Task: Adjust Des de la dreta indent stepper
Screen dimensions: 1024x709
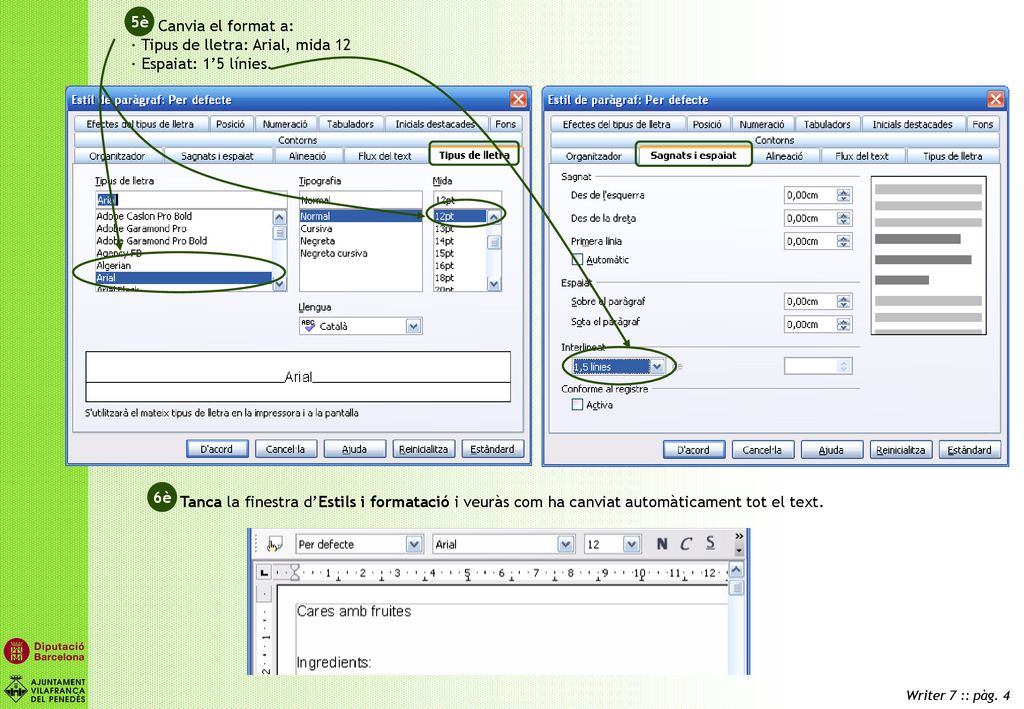Action: tap(844, 218)
